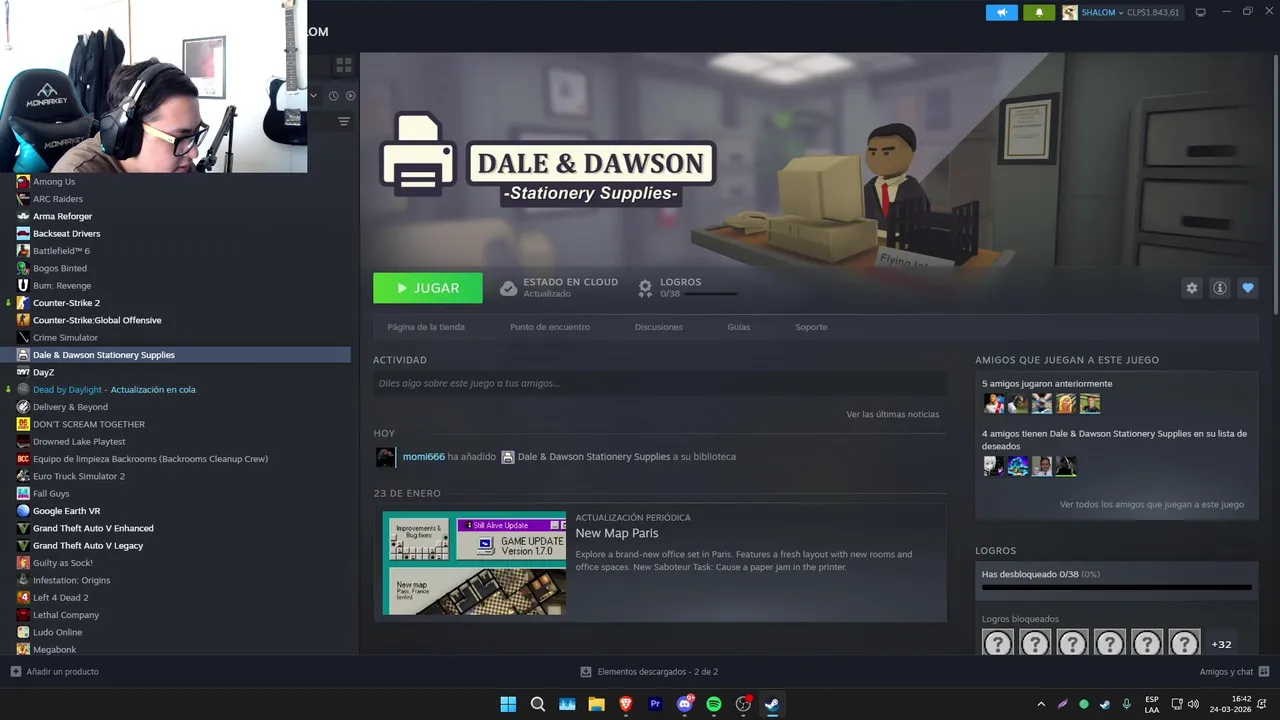Select ARC Raiders in library
Screen dimensions: 1280x720
58,199
